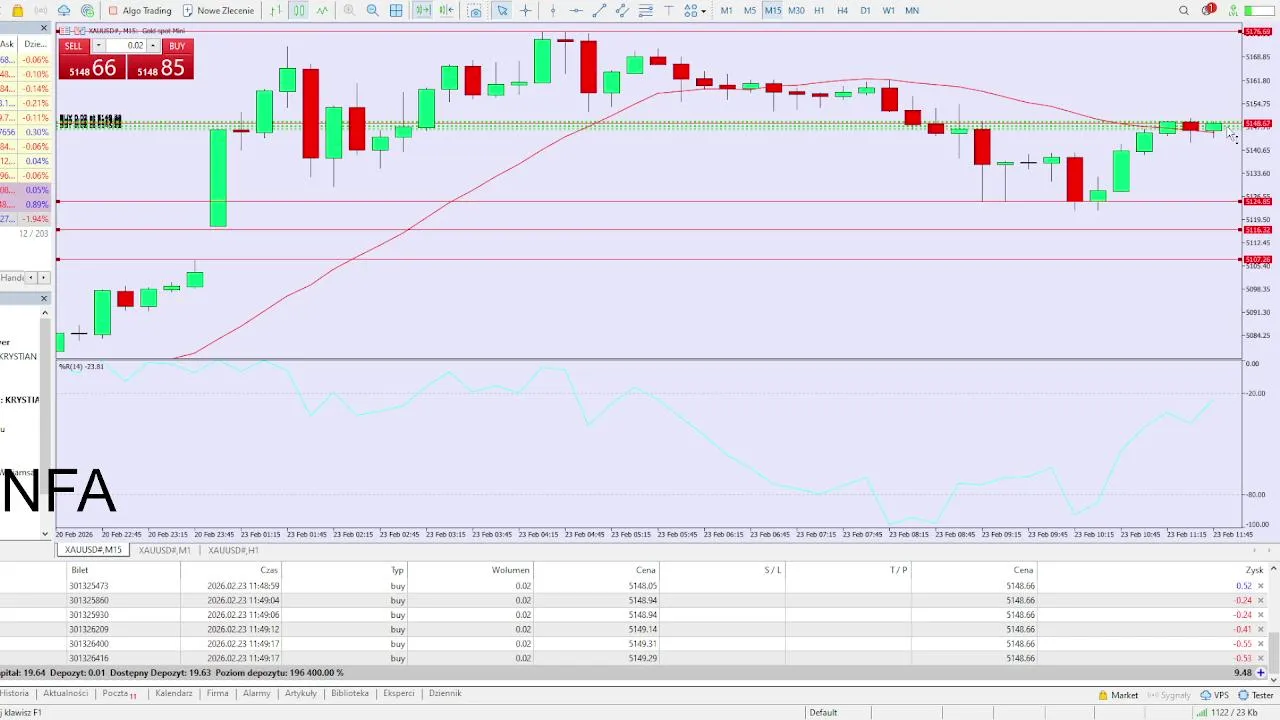
Task: Edit the 0.02 volume input field
Action: (126, 46)
